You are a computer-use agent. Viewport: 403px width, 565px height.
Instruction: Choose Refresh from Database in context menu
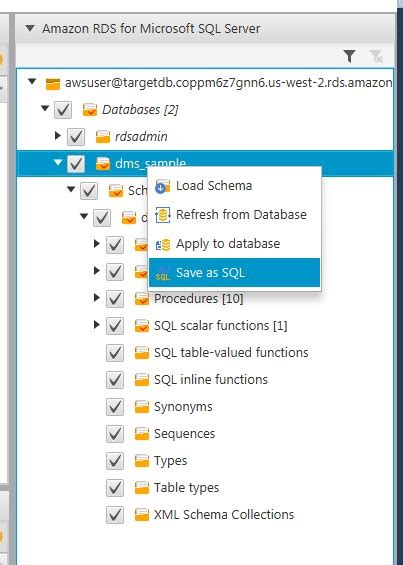click(234, 215)
